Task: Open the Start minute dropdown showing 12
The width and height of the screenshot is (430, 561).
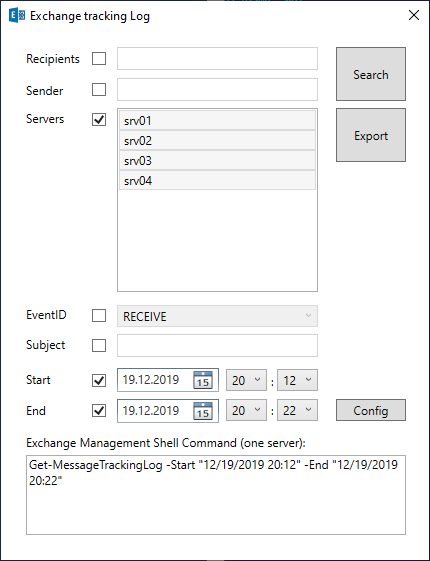Action: 297,380
